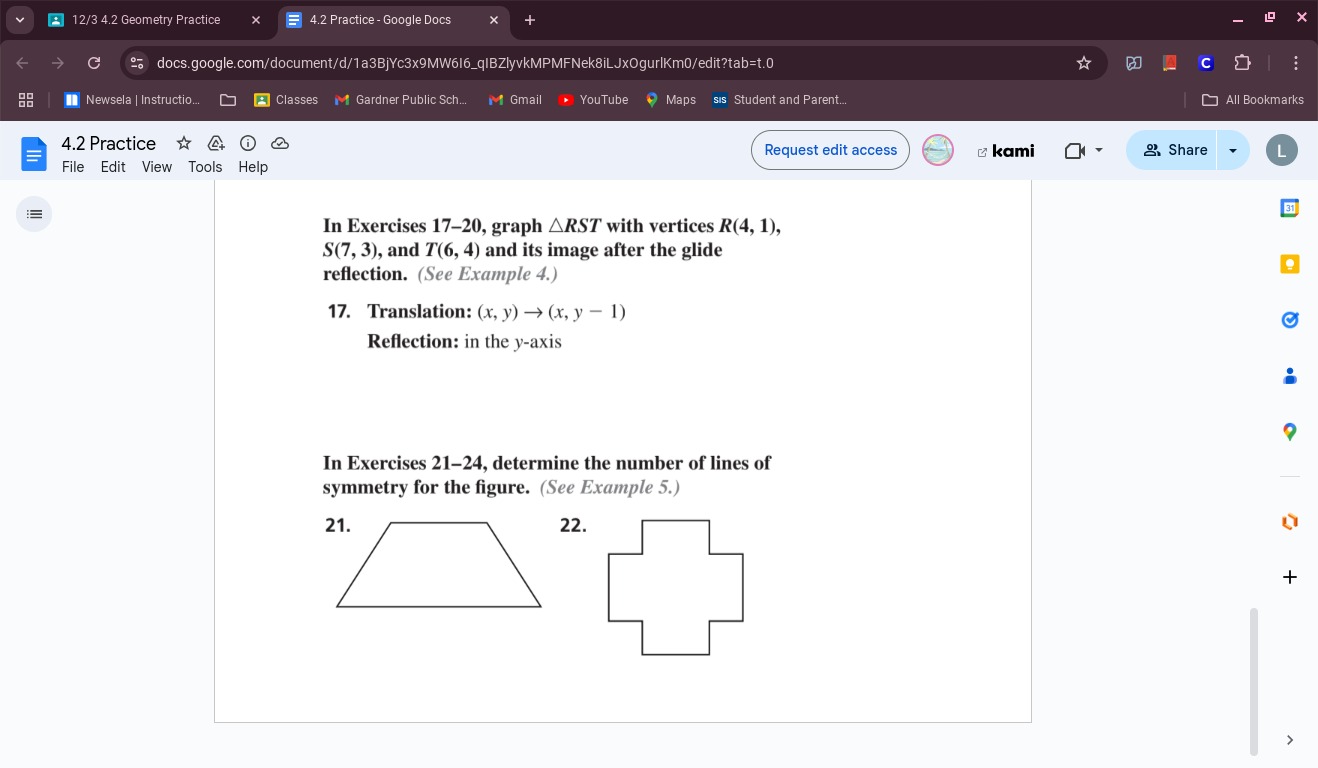Open Google Calendar in side panel

click(1289, 208)
